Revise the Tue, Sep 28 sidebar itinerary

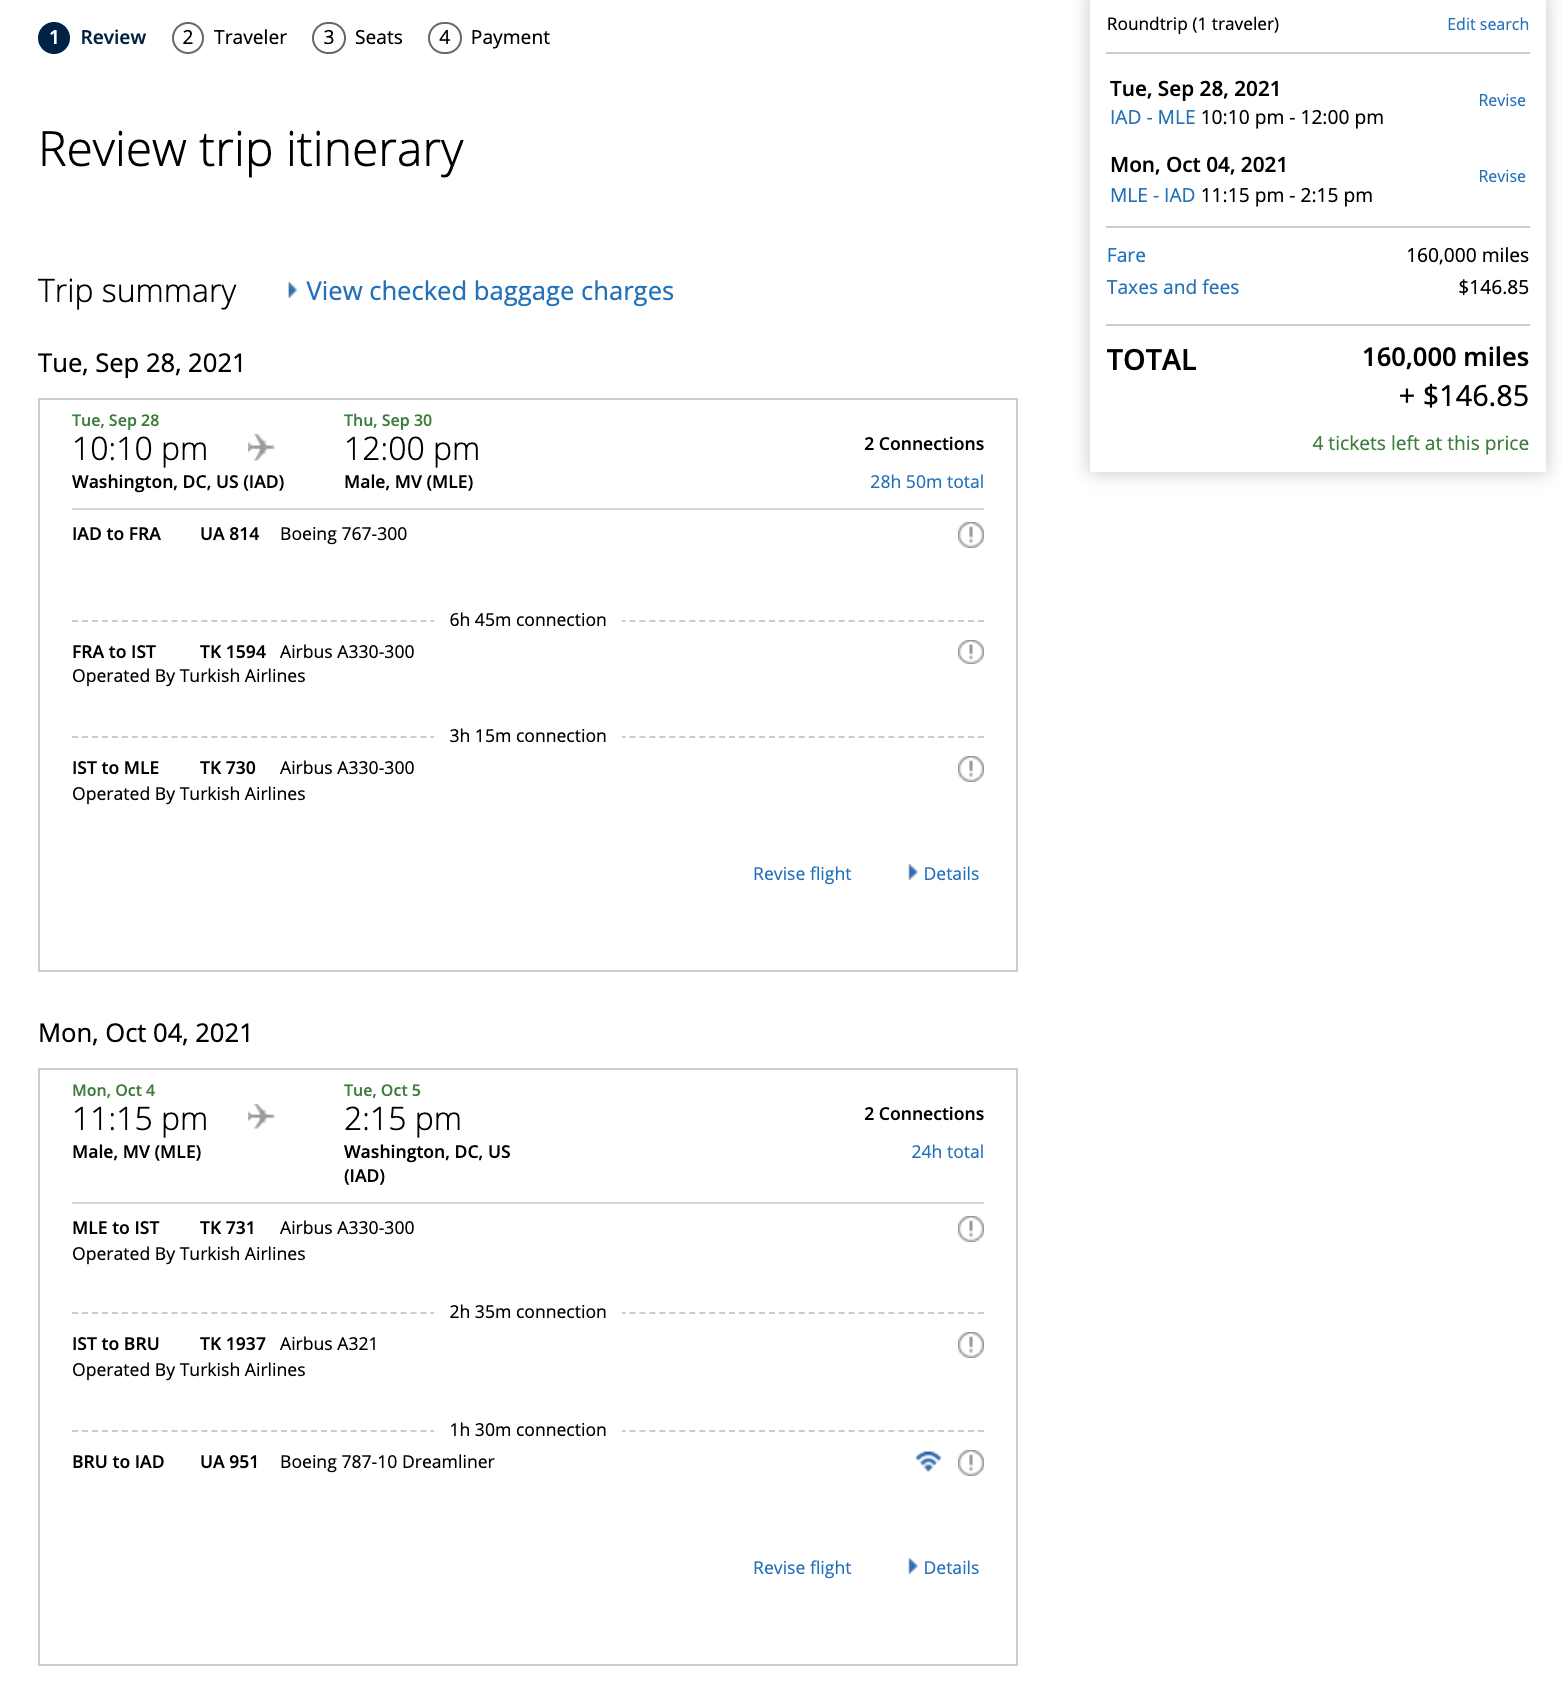coord(1501,100)
